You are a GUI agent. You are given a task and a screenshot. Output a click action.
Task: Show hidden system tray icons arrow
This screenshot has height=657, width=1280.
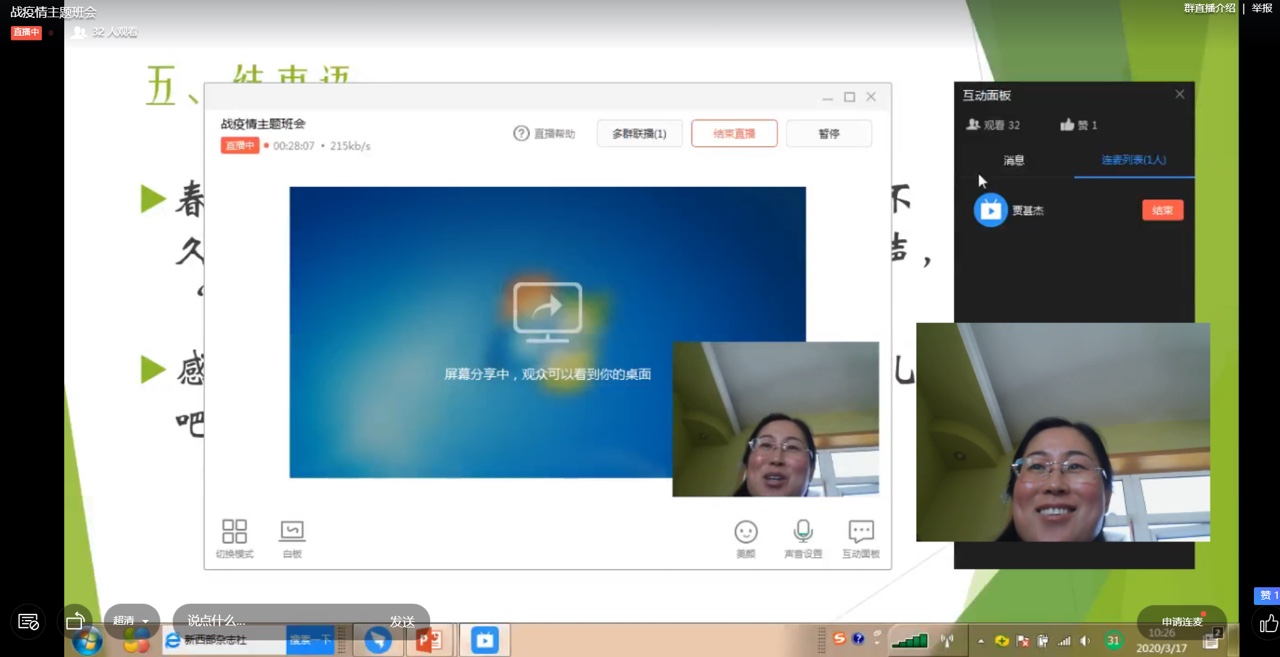click(x=980, y=641)
